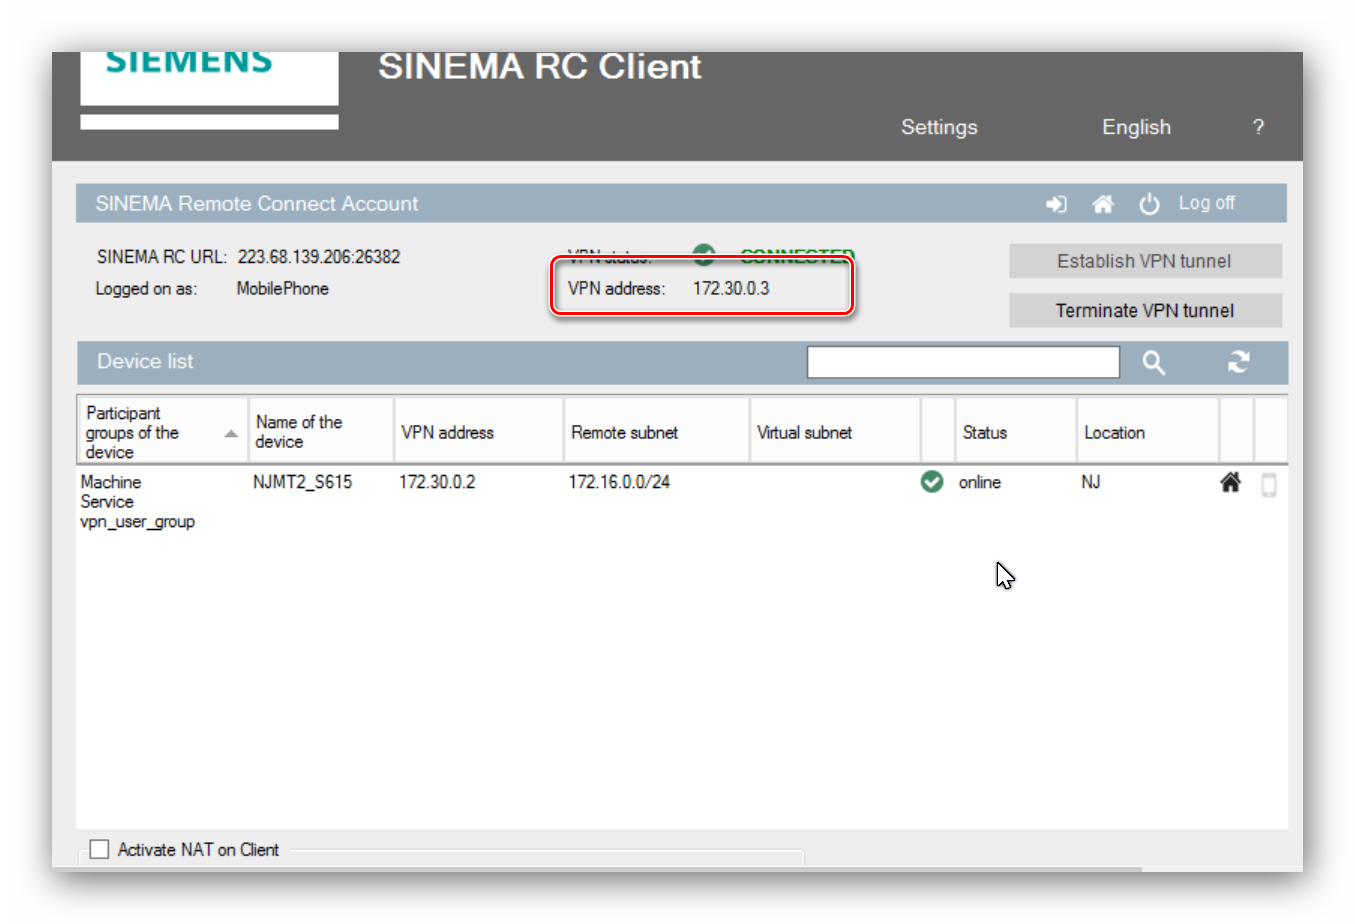Select device name NJMT2_S615

click(x=302, y=482)
